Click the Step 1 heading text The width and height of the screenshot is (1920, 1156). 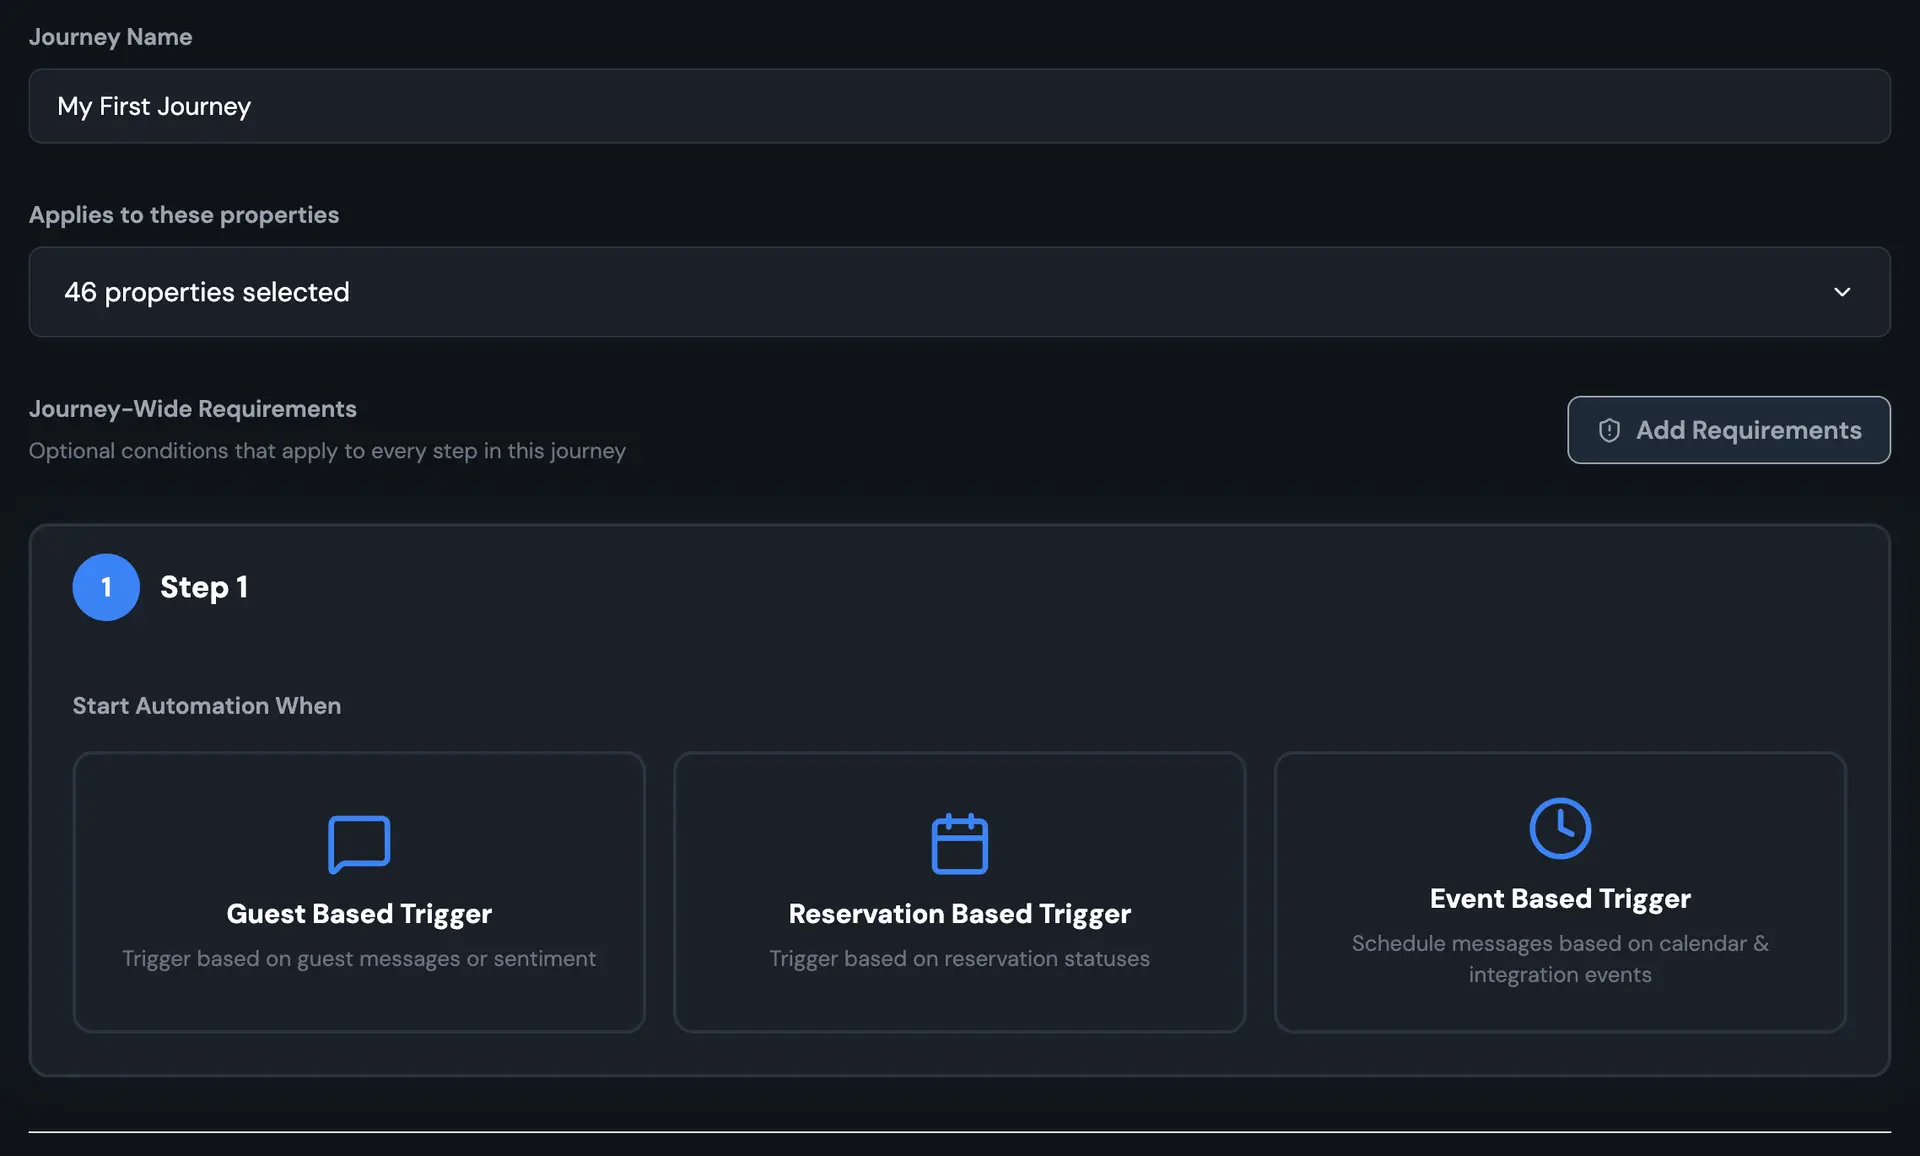point(204,587)
